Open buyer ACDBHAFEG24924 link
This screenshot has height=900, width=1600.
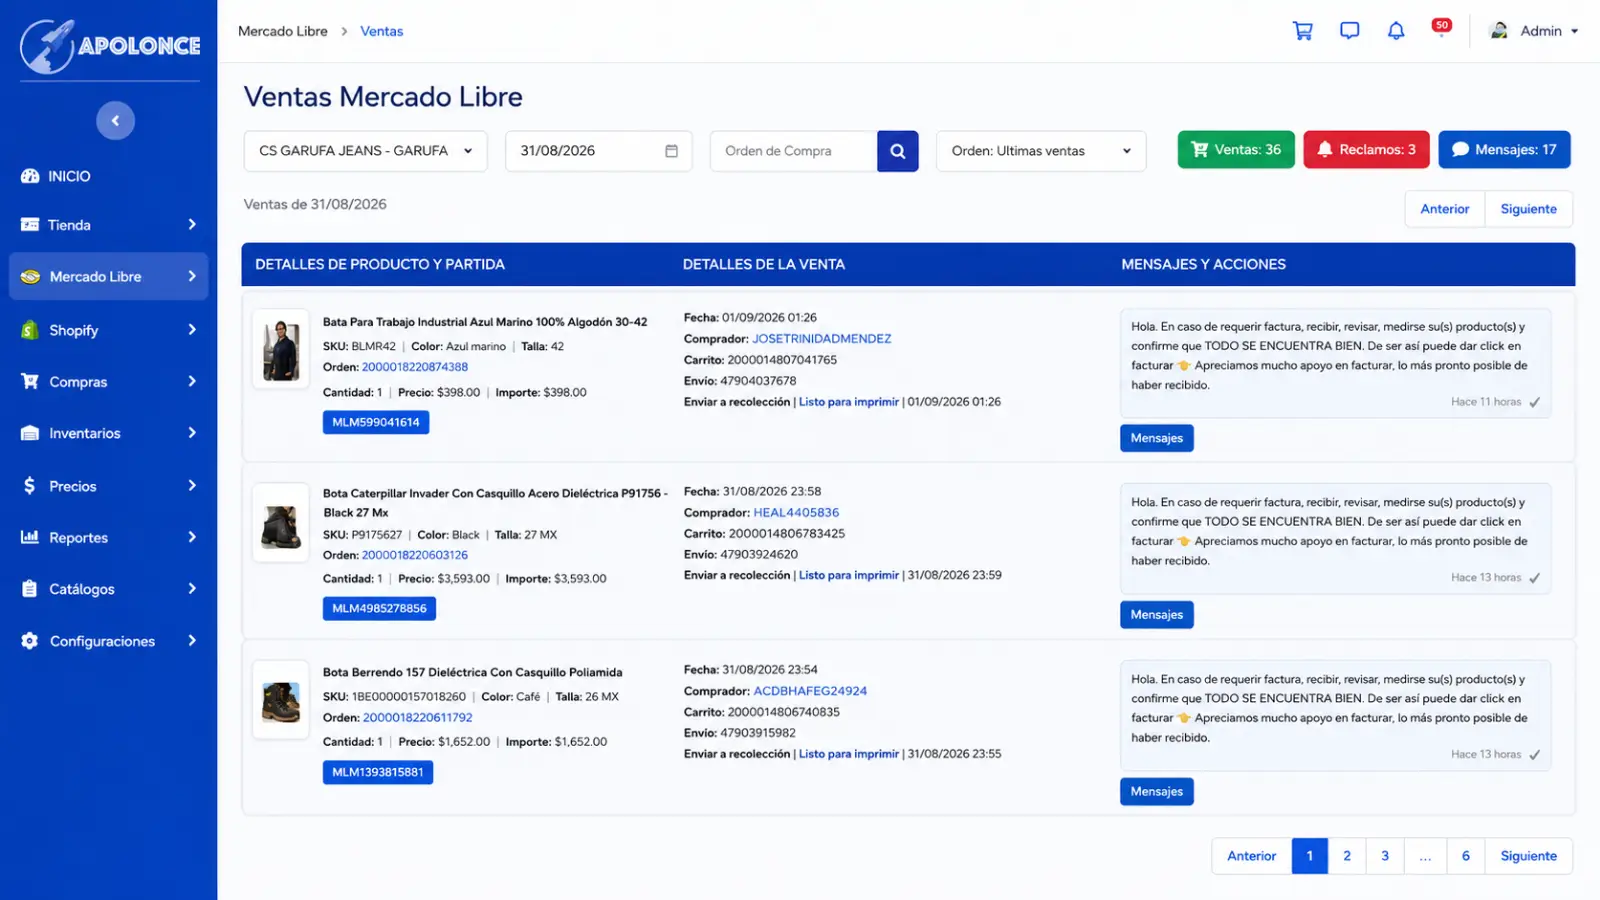point(810,691)
